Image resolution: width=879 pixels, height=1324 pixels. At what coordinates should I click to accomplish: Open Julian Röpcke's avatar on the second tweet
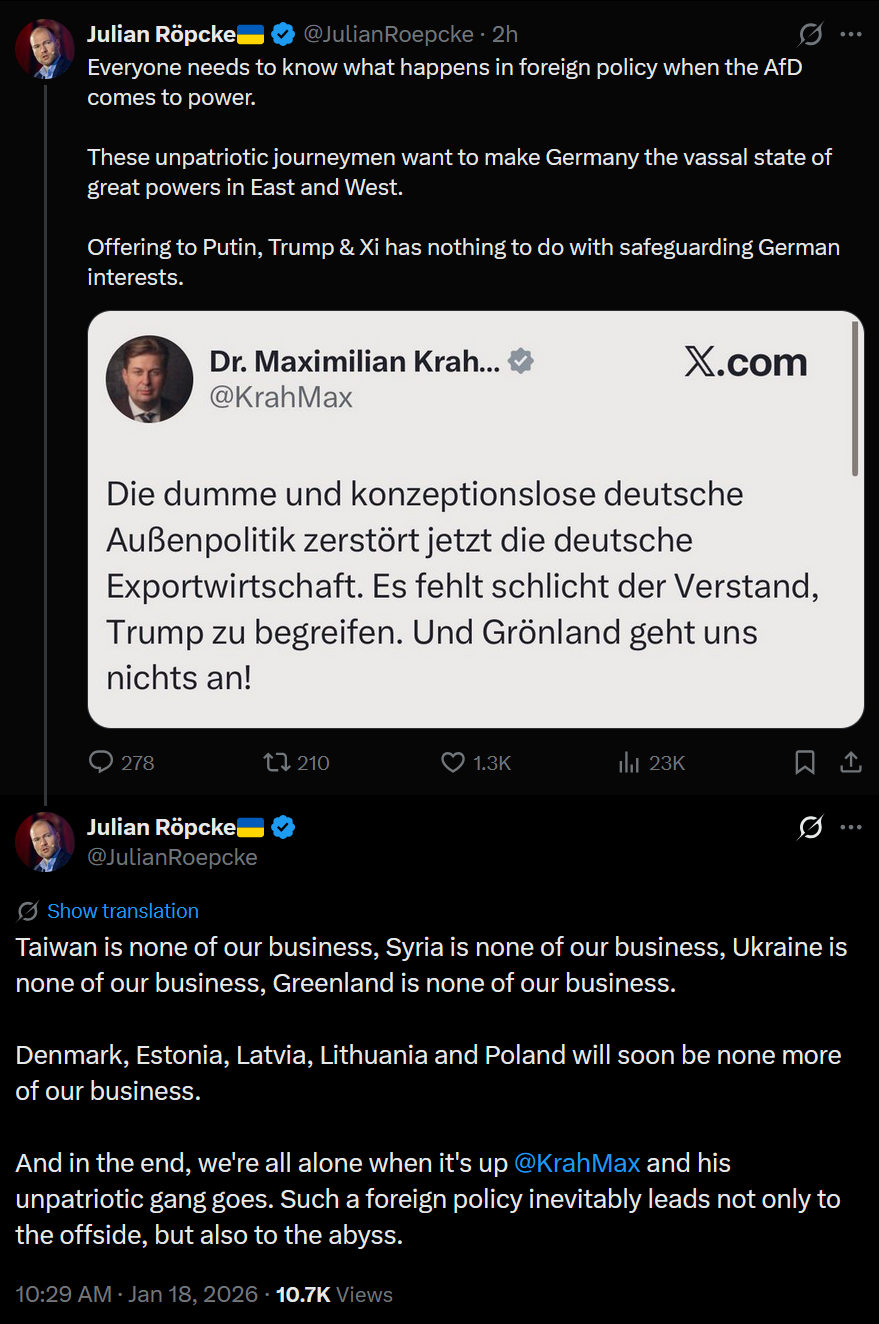coord(45,842)
